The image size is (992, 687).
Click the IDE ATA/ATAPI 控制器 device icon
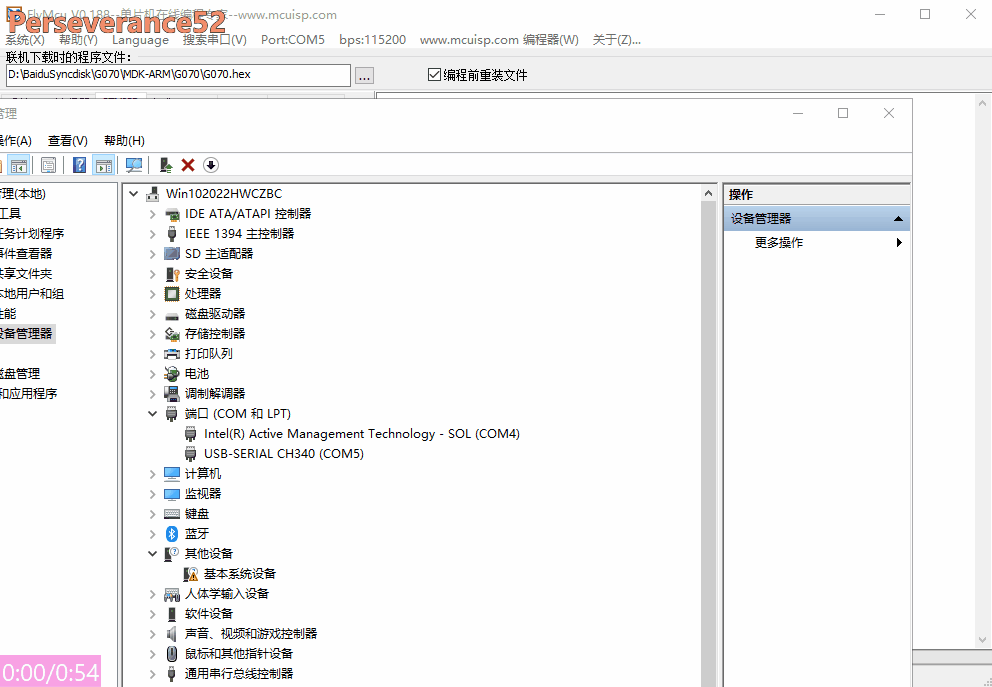172,214
